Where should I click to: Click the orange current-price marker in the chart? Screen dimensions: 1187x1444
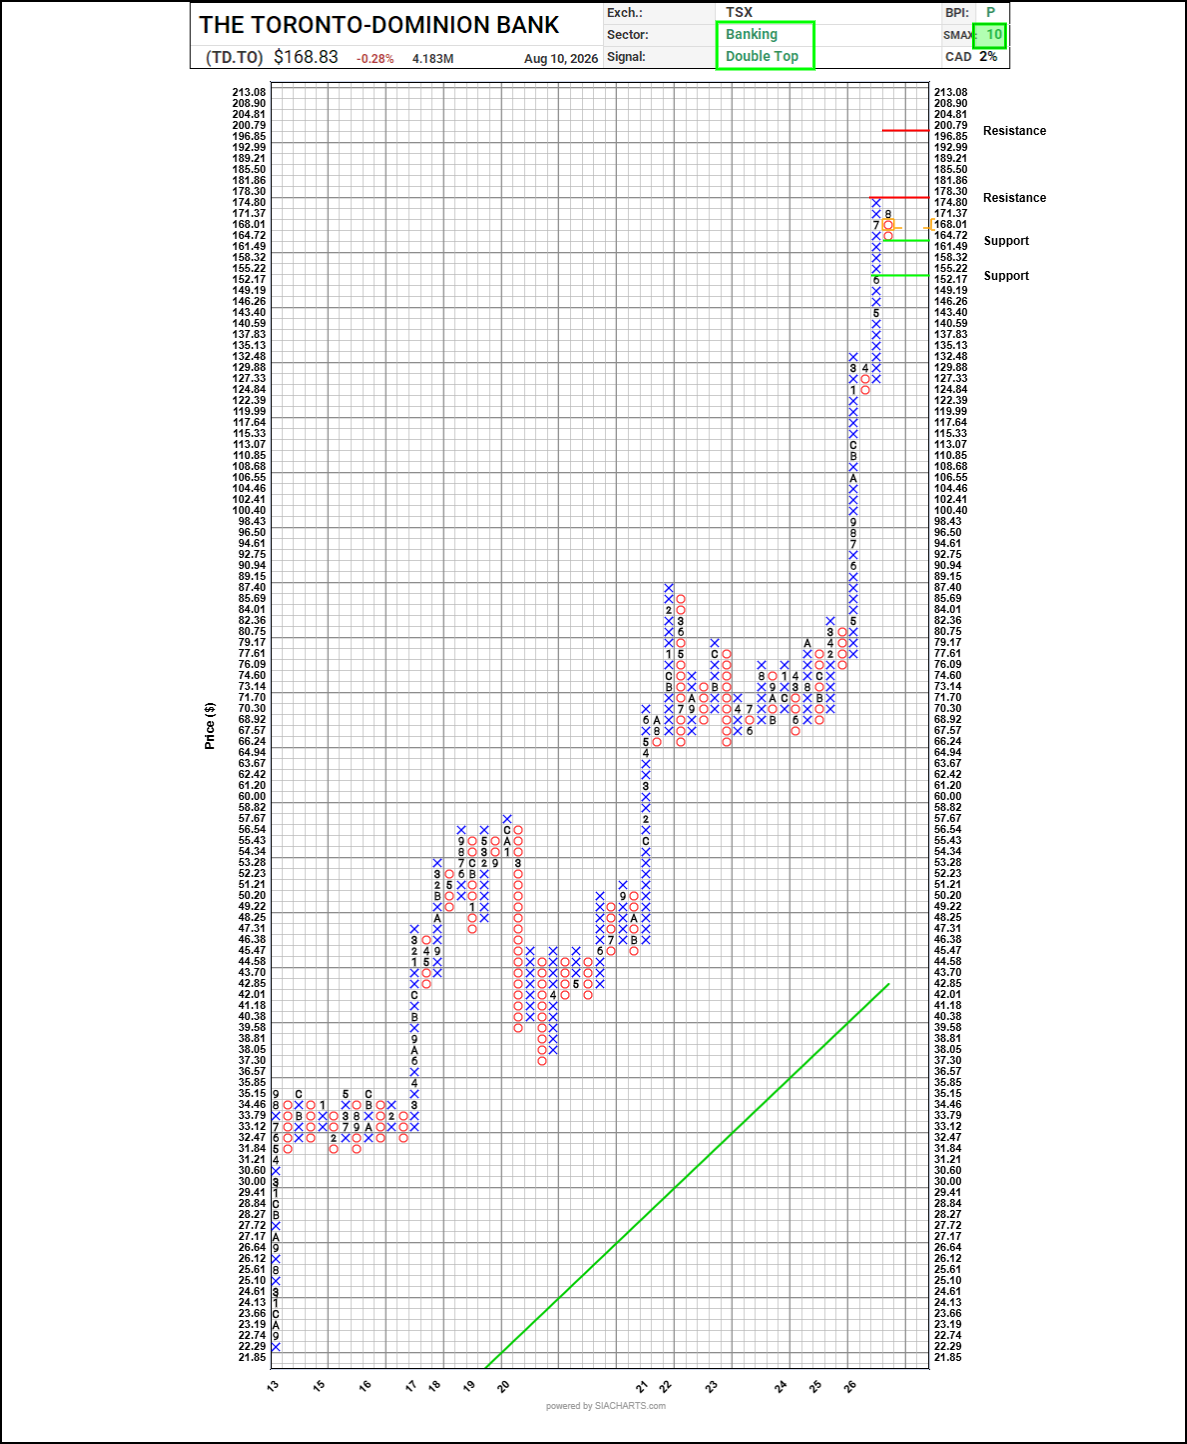tap(888, 226)
